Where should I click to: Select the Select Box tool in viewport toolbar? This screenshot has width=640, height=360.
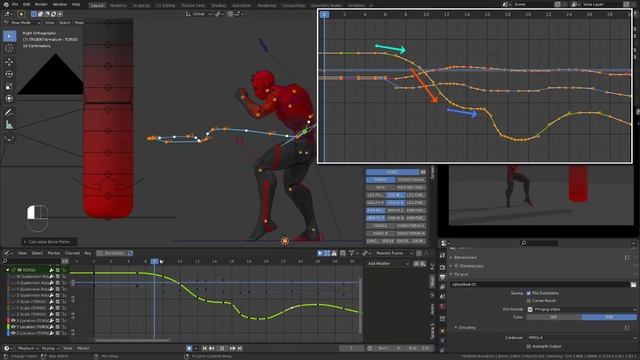(x=9, y=36)
